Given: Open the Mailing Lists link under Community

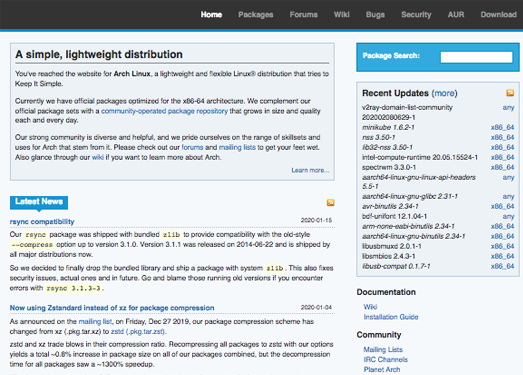Looking at the screenshot, I should pyautogui.click(x=383, y=350).
